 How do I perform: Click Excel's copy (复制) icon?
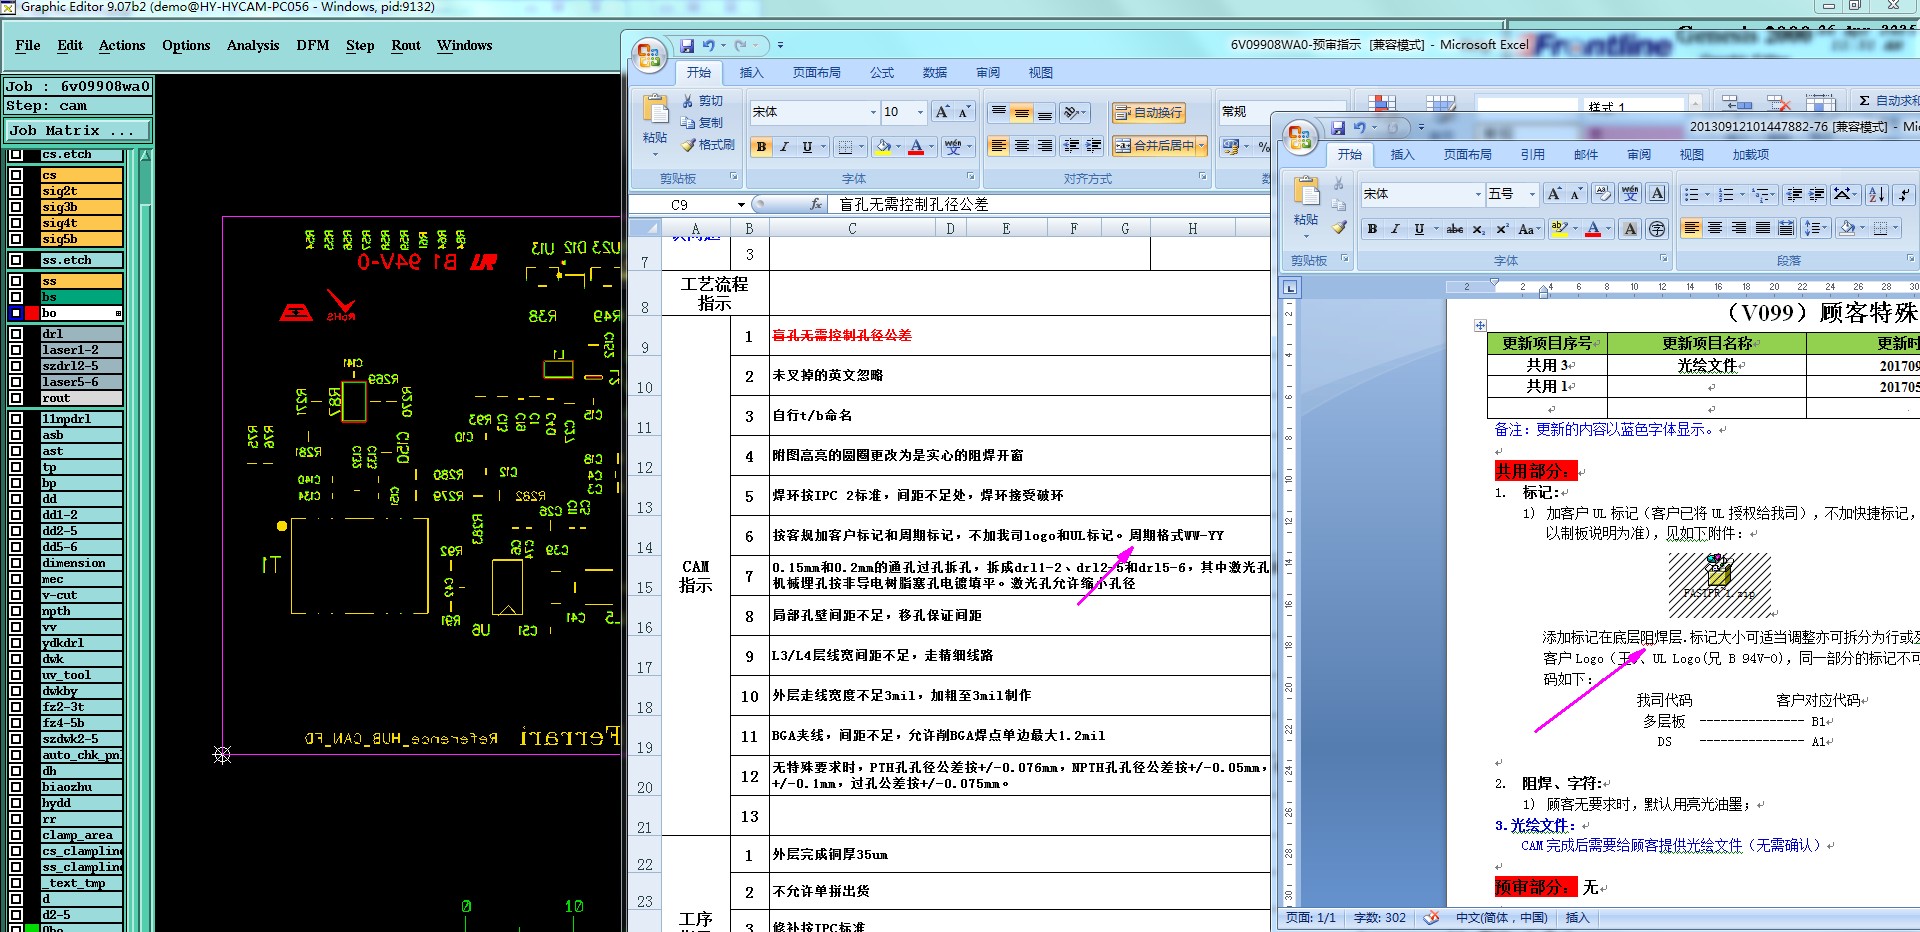pos(688,122)
